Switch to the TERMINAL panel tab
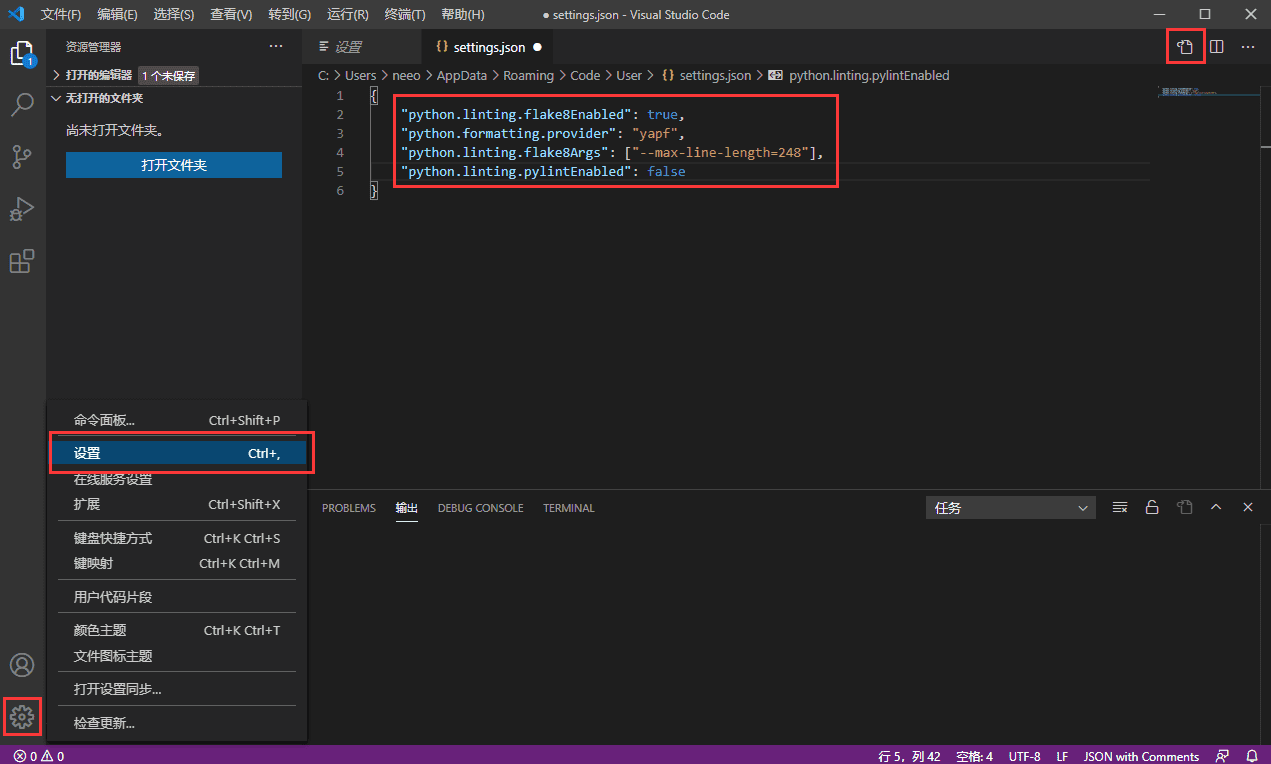 click(569, 508)
